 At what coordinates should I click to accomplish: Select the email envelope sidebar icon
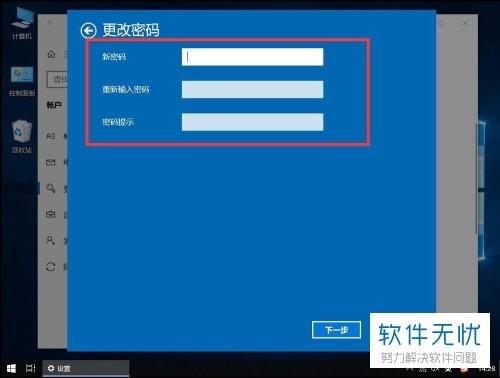click(x=51, y=162)
